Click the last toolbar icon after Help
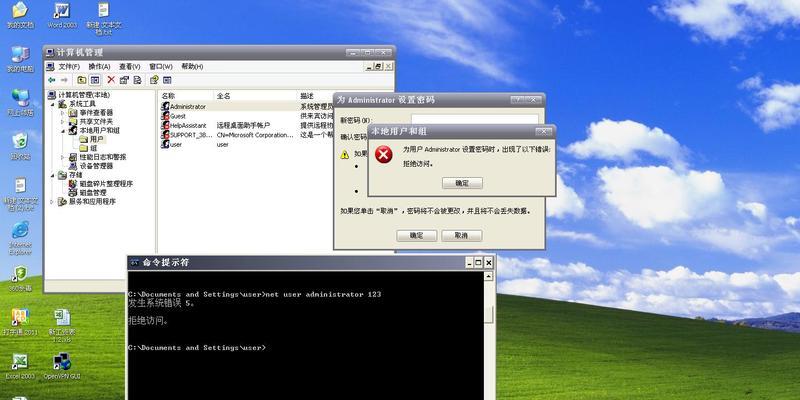The width and height of the screenshot is (800, 400). coord(167,80)
